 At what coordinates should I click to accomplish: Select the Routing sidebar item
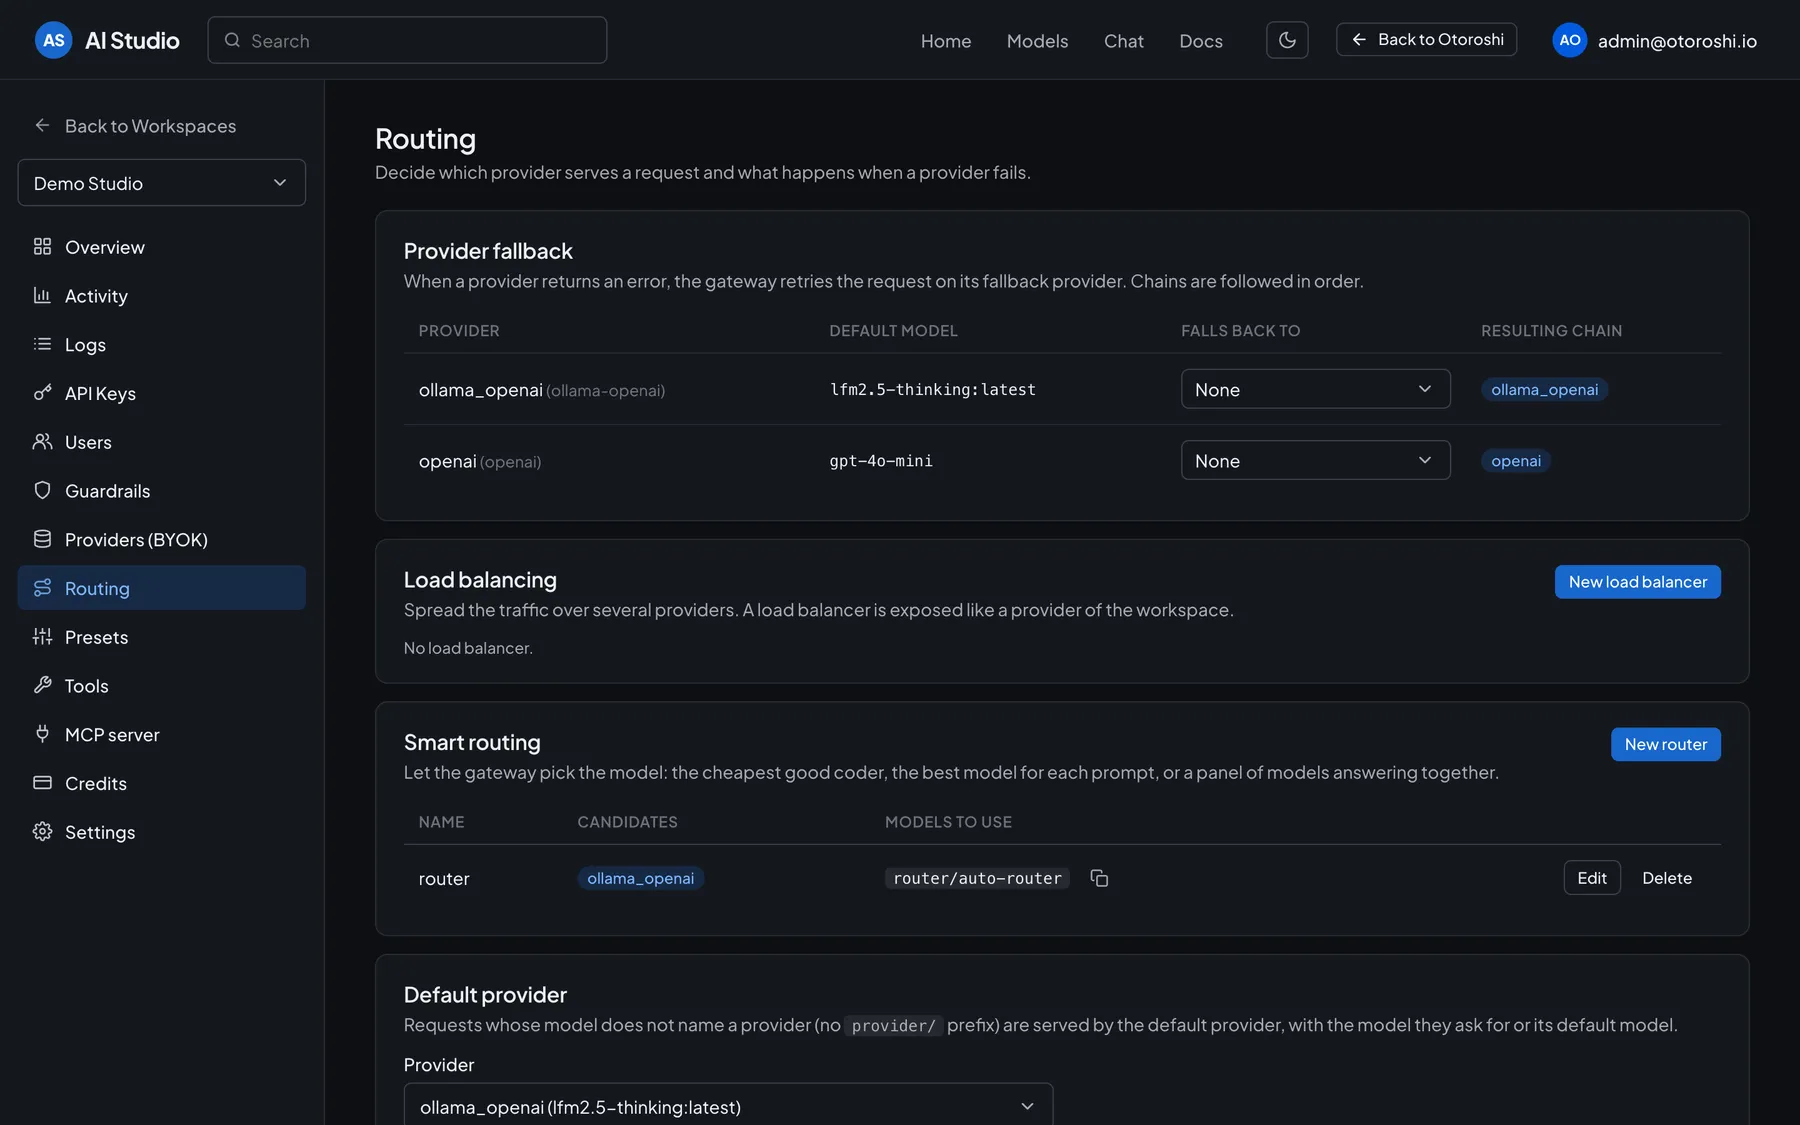[162, 588]
